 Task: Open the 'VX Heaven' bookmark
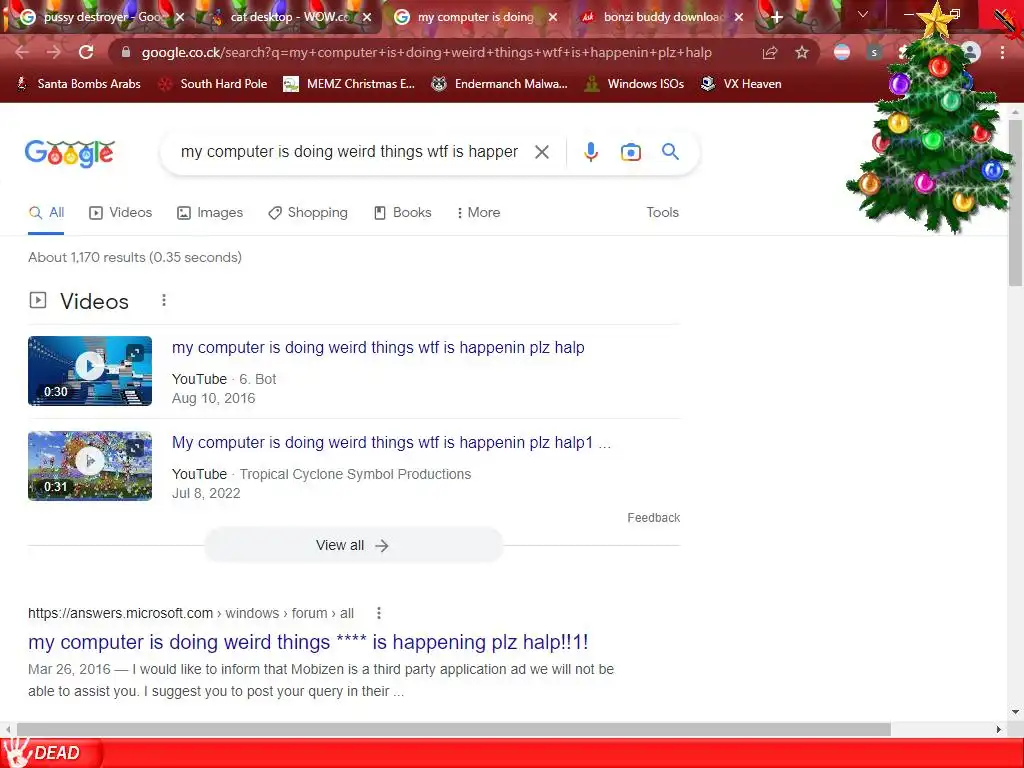(741, 84)
